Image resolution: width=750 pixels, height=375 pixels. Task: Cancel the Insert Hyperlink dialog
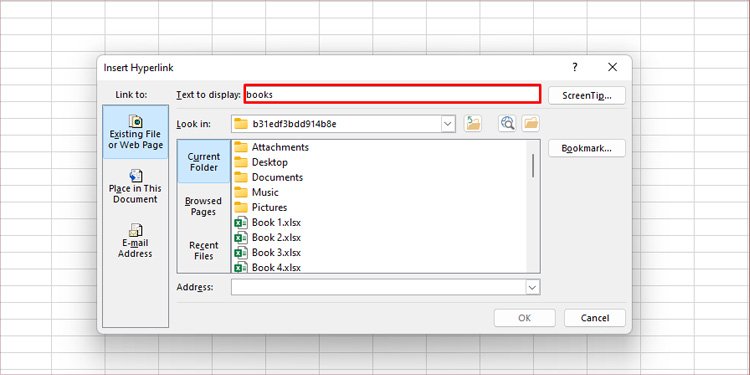click(x=595, y=318)
